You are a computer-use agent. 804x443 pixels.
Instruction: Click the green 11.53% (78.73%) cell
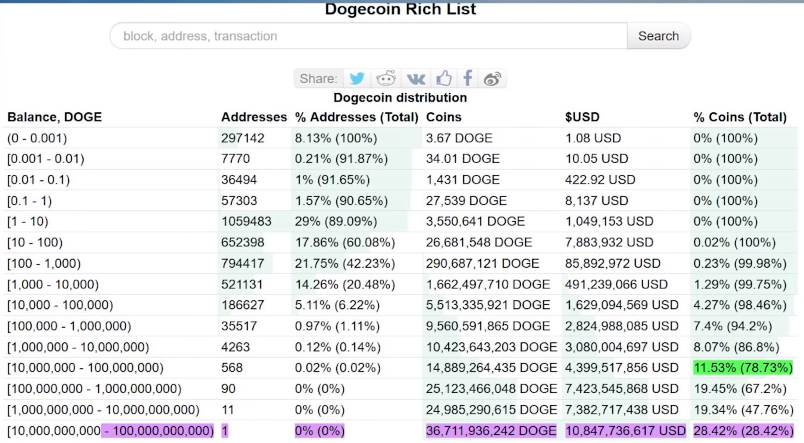point(743,368)
